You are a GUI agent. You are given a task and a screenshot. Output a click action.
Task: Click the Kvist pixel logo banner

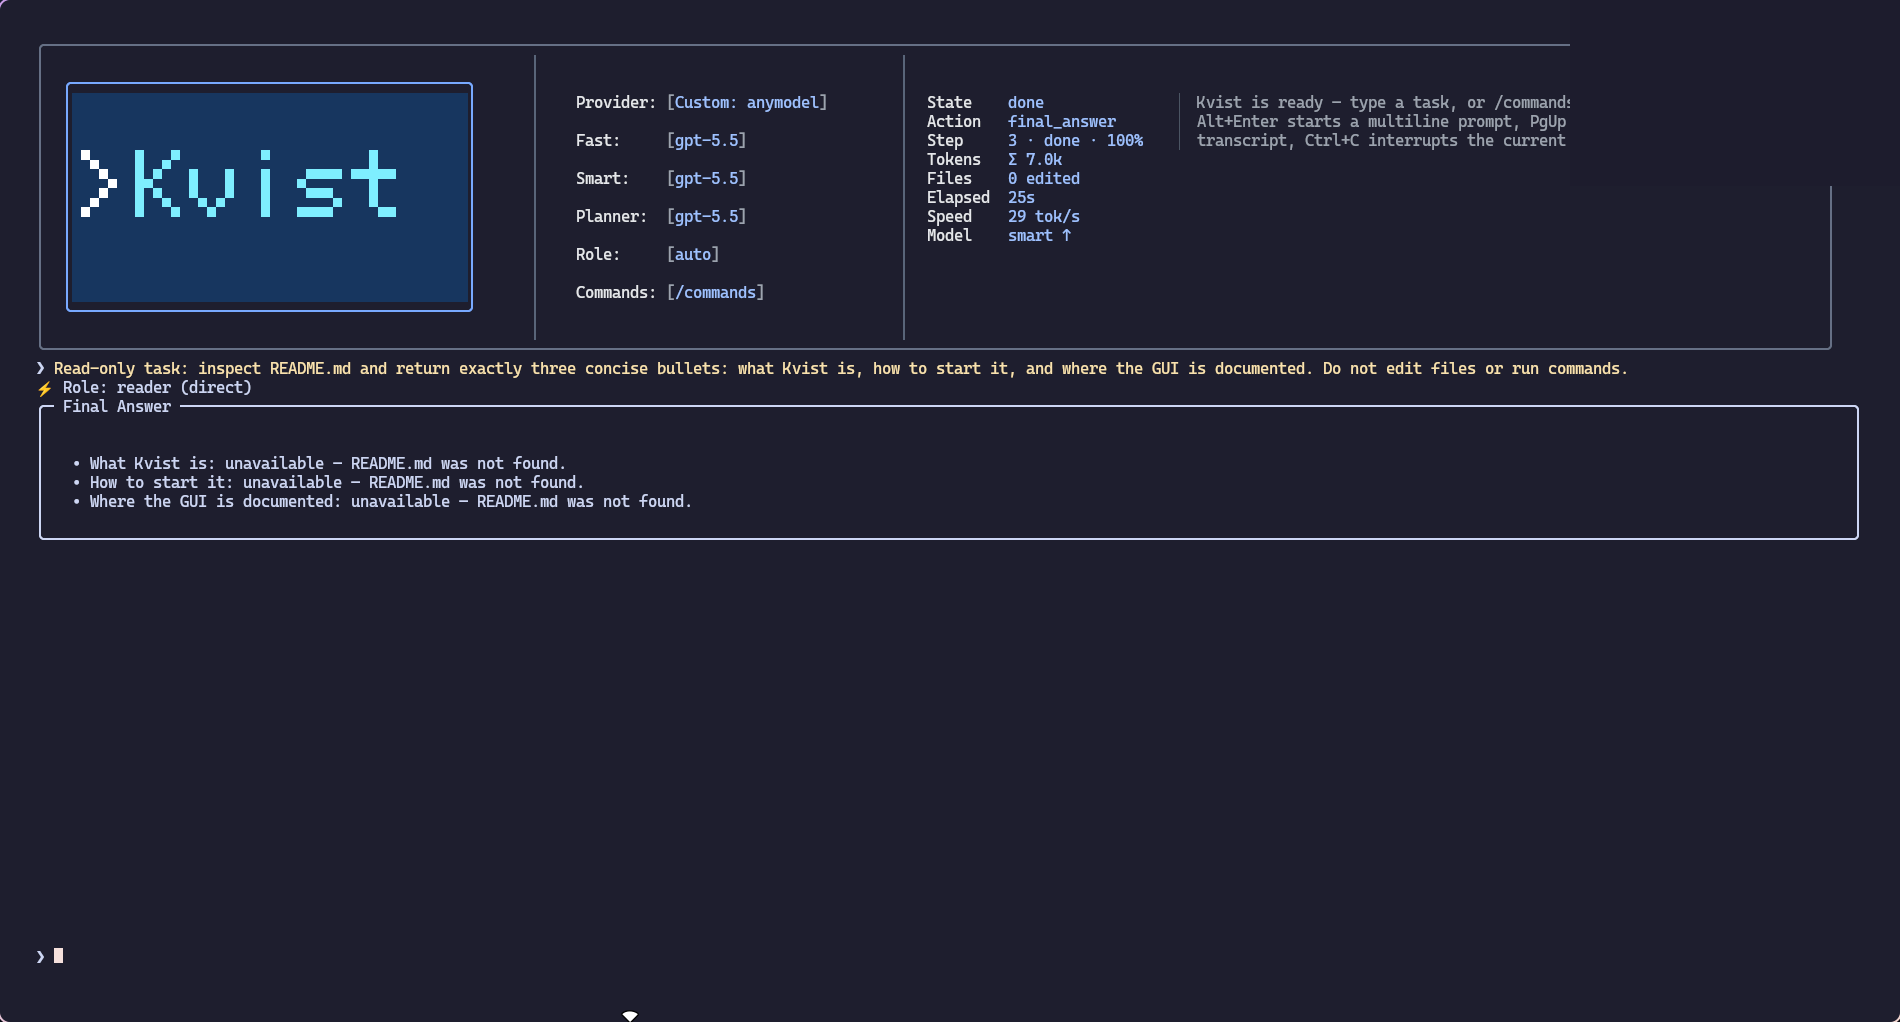(269, 197)
